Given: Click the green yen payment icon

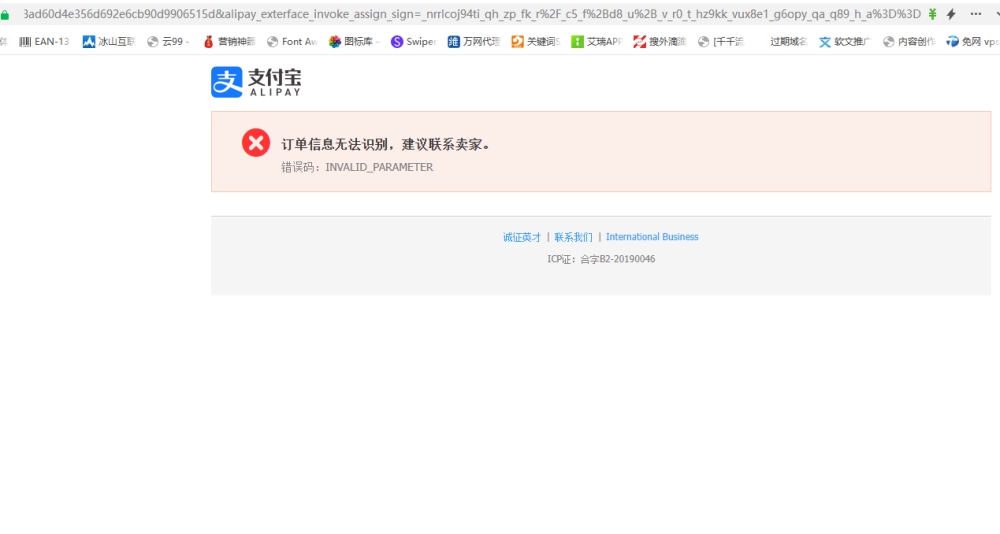Looking at the screenshot, I should click(932, 13).
